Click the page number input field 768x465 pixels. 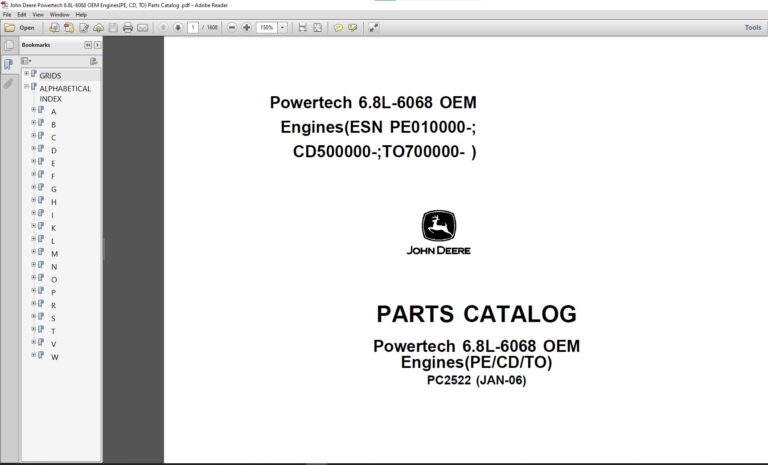(x=193, y=28)
